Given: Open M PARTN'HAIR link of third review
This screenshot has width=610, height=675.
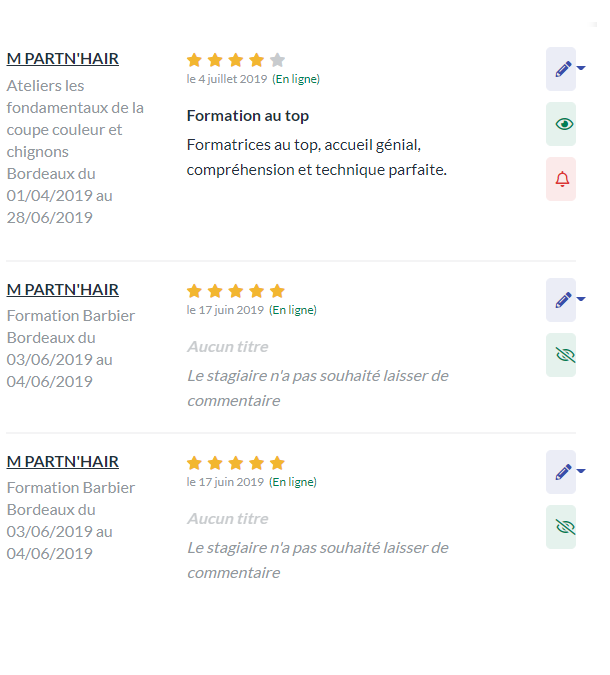Looking at the screenshot, I should [x=62, y=461].
